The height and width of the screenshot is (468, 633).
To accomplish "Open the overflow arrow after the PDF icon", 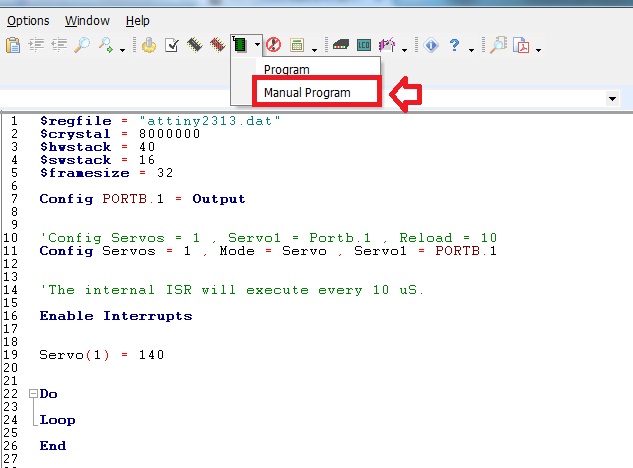I will pos(538,50).
